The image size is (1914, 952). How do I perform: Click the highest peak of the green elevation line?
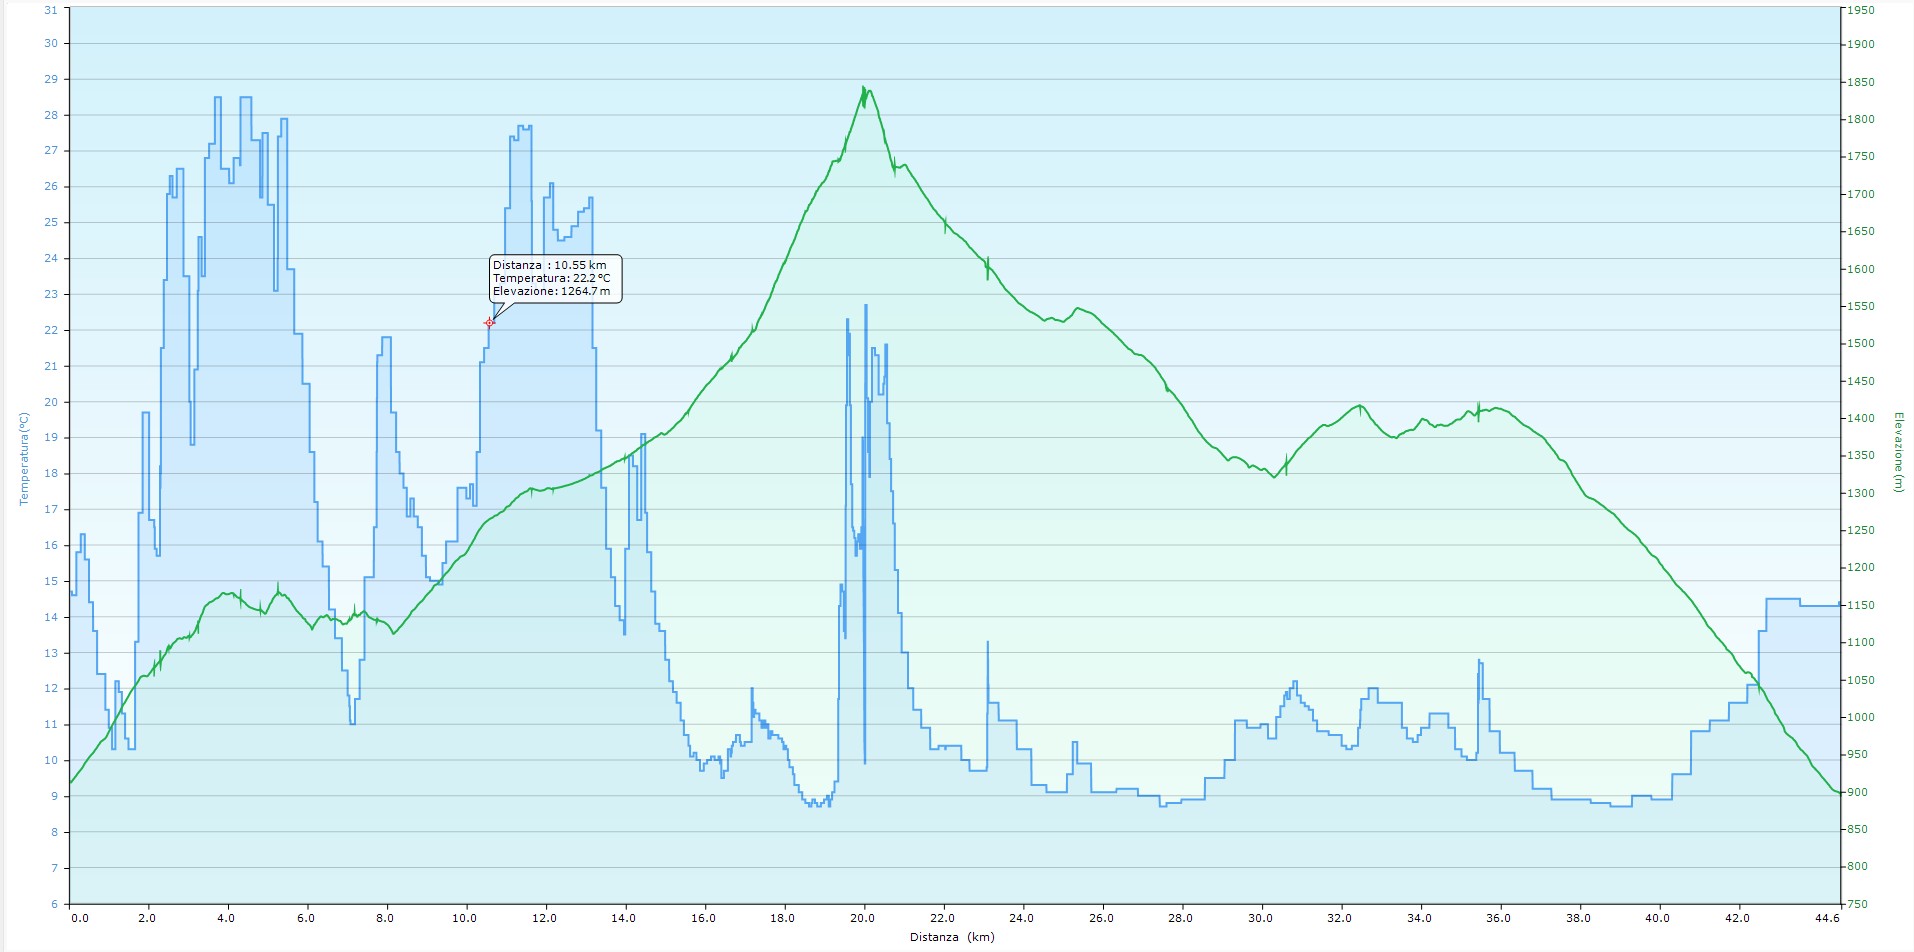tap(863, 88)
